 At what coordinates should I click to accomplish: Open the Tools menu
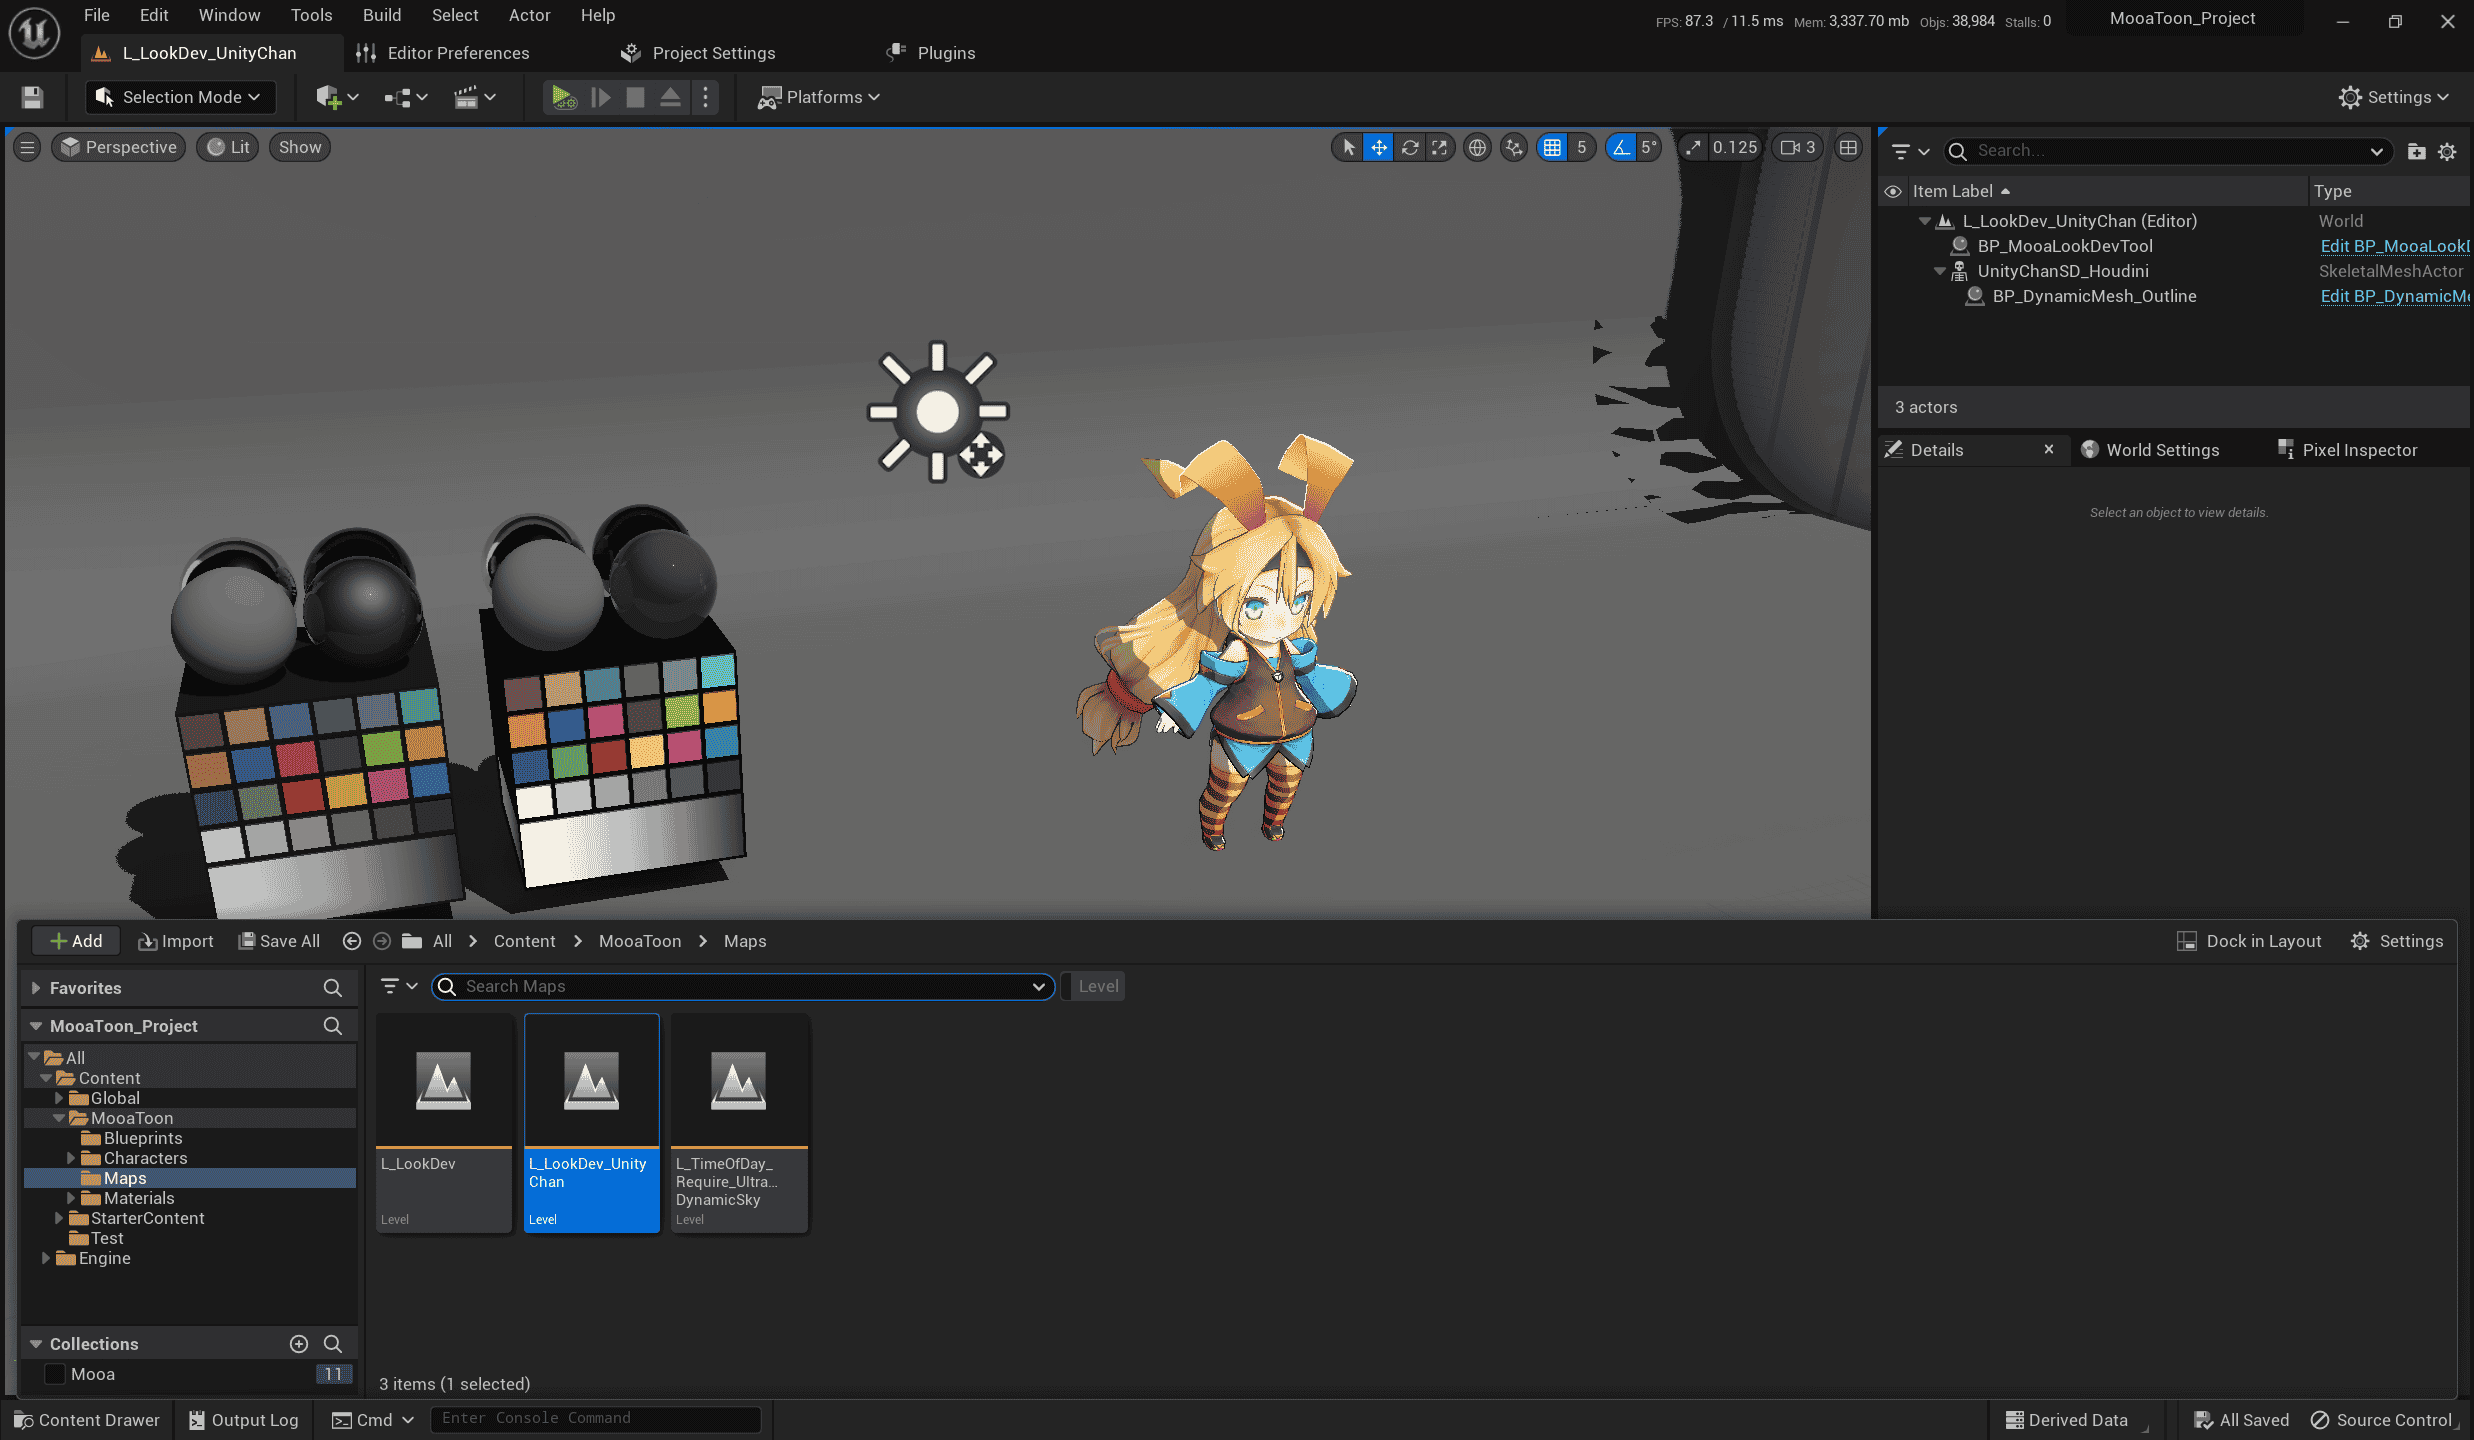pos(311,15)
